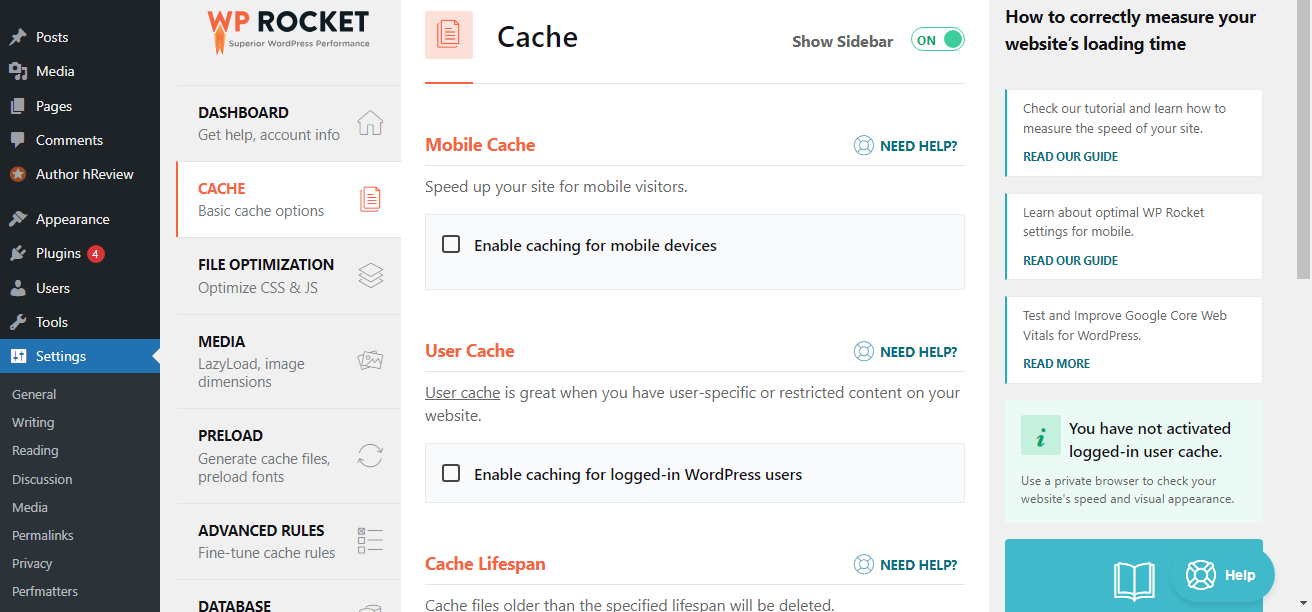Check Enable caching for logged-in WordPress users

click(x=451, y=473)
